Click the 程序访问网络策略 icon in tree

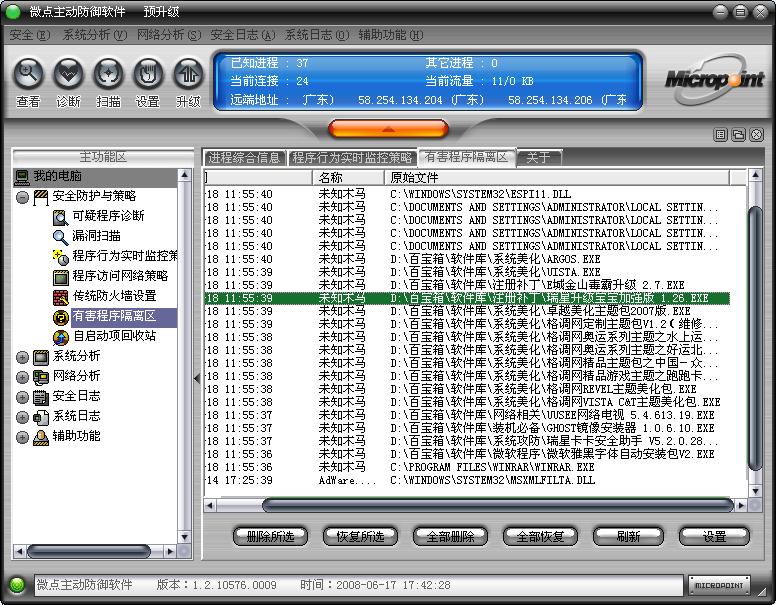click(x=60, y=277)
